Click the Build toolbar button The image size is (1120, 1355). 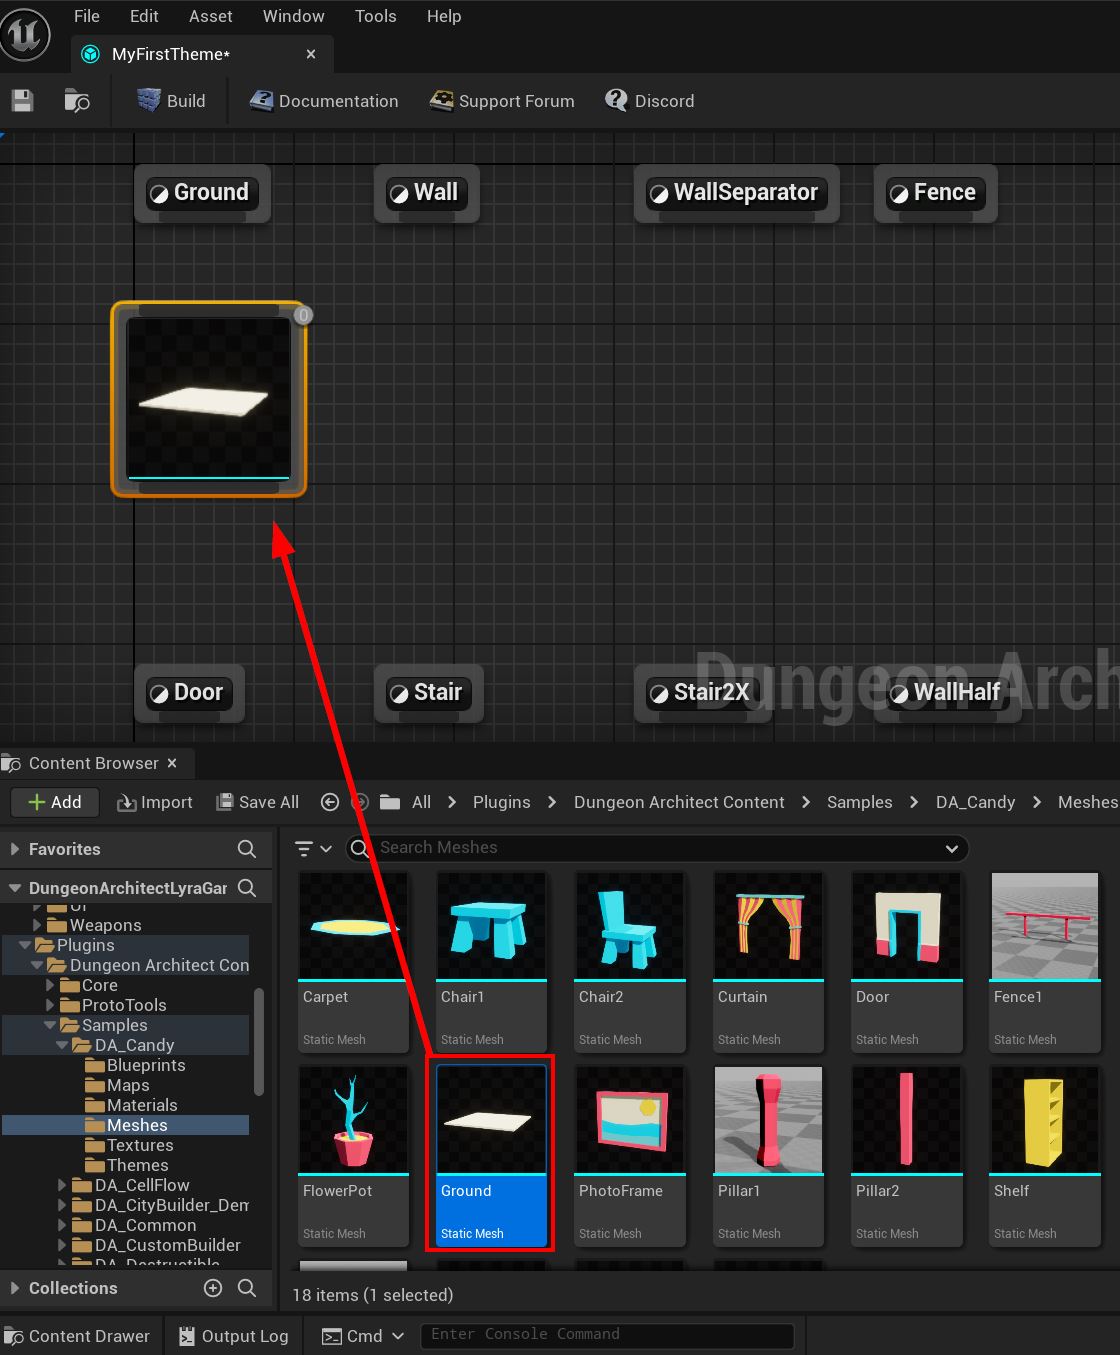pyautogui.click(x=171, y=101)
